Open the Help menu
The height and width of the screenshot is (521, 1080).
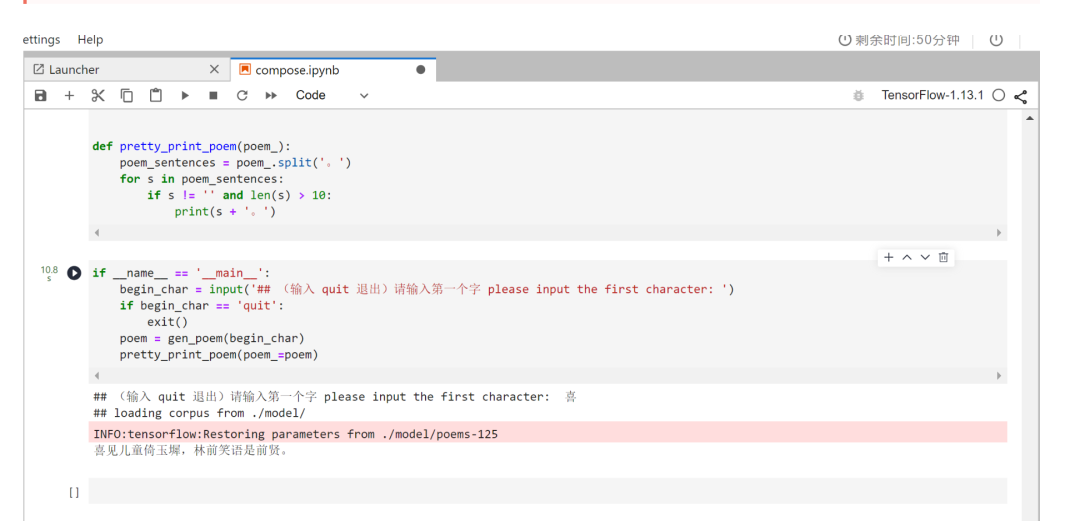tap(90, 40)
